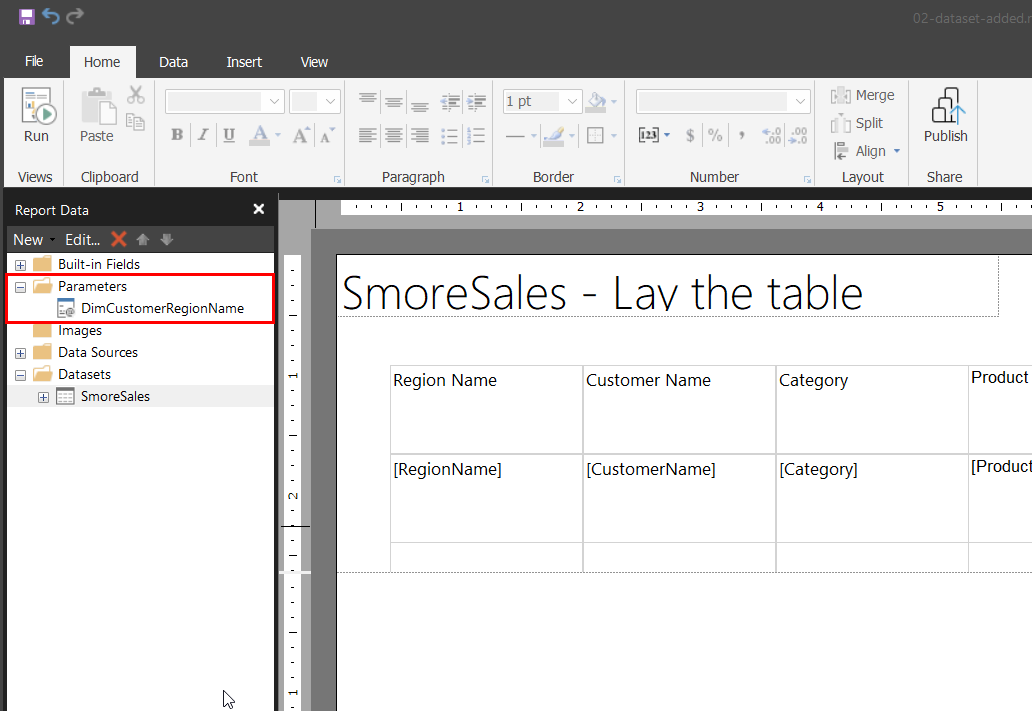
Task: Click Edit... in Report Data toolbar
Action: pos(82,240)
